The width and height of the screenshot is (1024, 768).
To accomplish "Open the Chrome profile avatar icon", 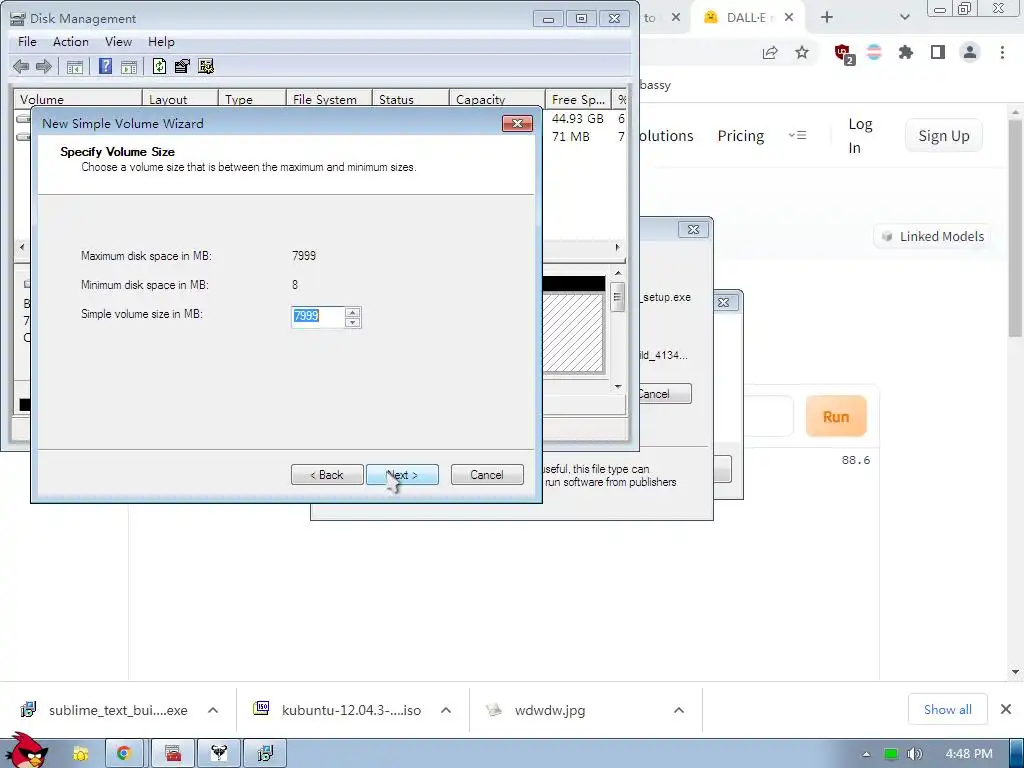I will point(970,53).
